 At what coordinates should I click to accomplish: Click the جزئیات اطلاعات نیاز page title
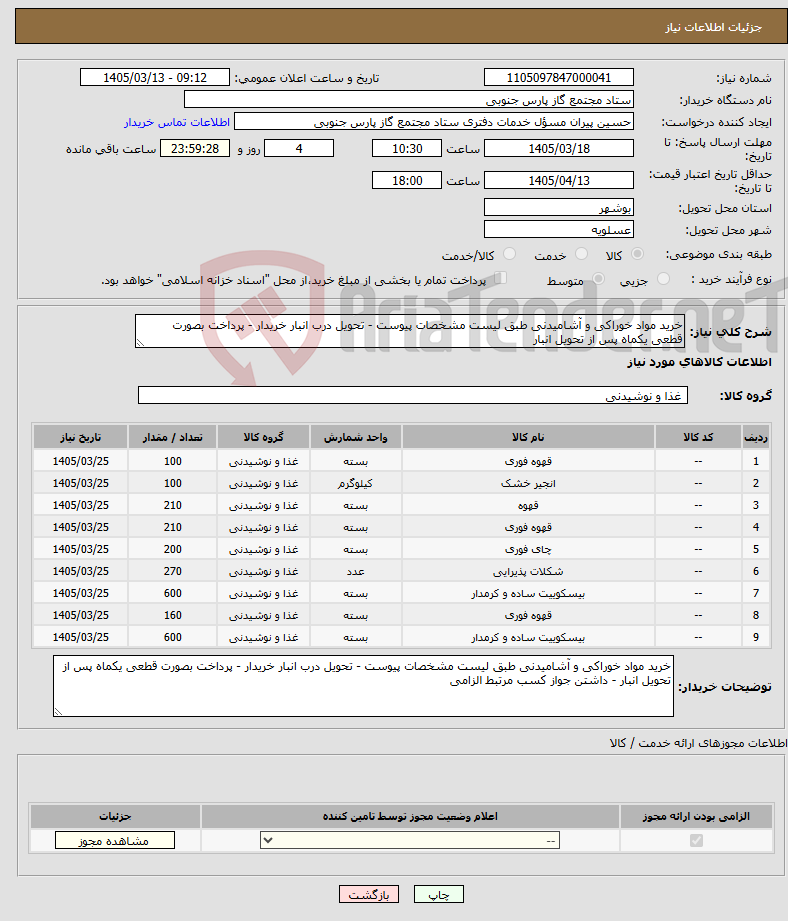click(x=713, y=27)
